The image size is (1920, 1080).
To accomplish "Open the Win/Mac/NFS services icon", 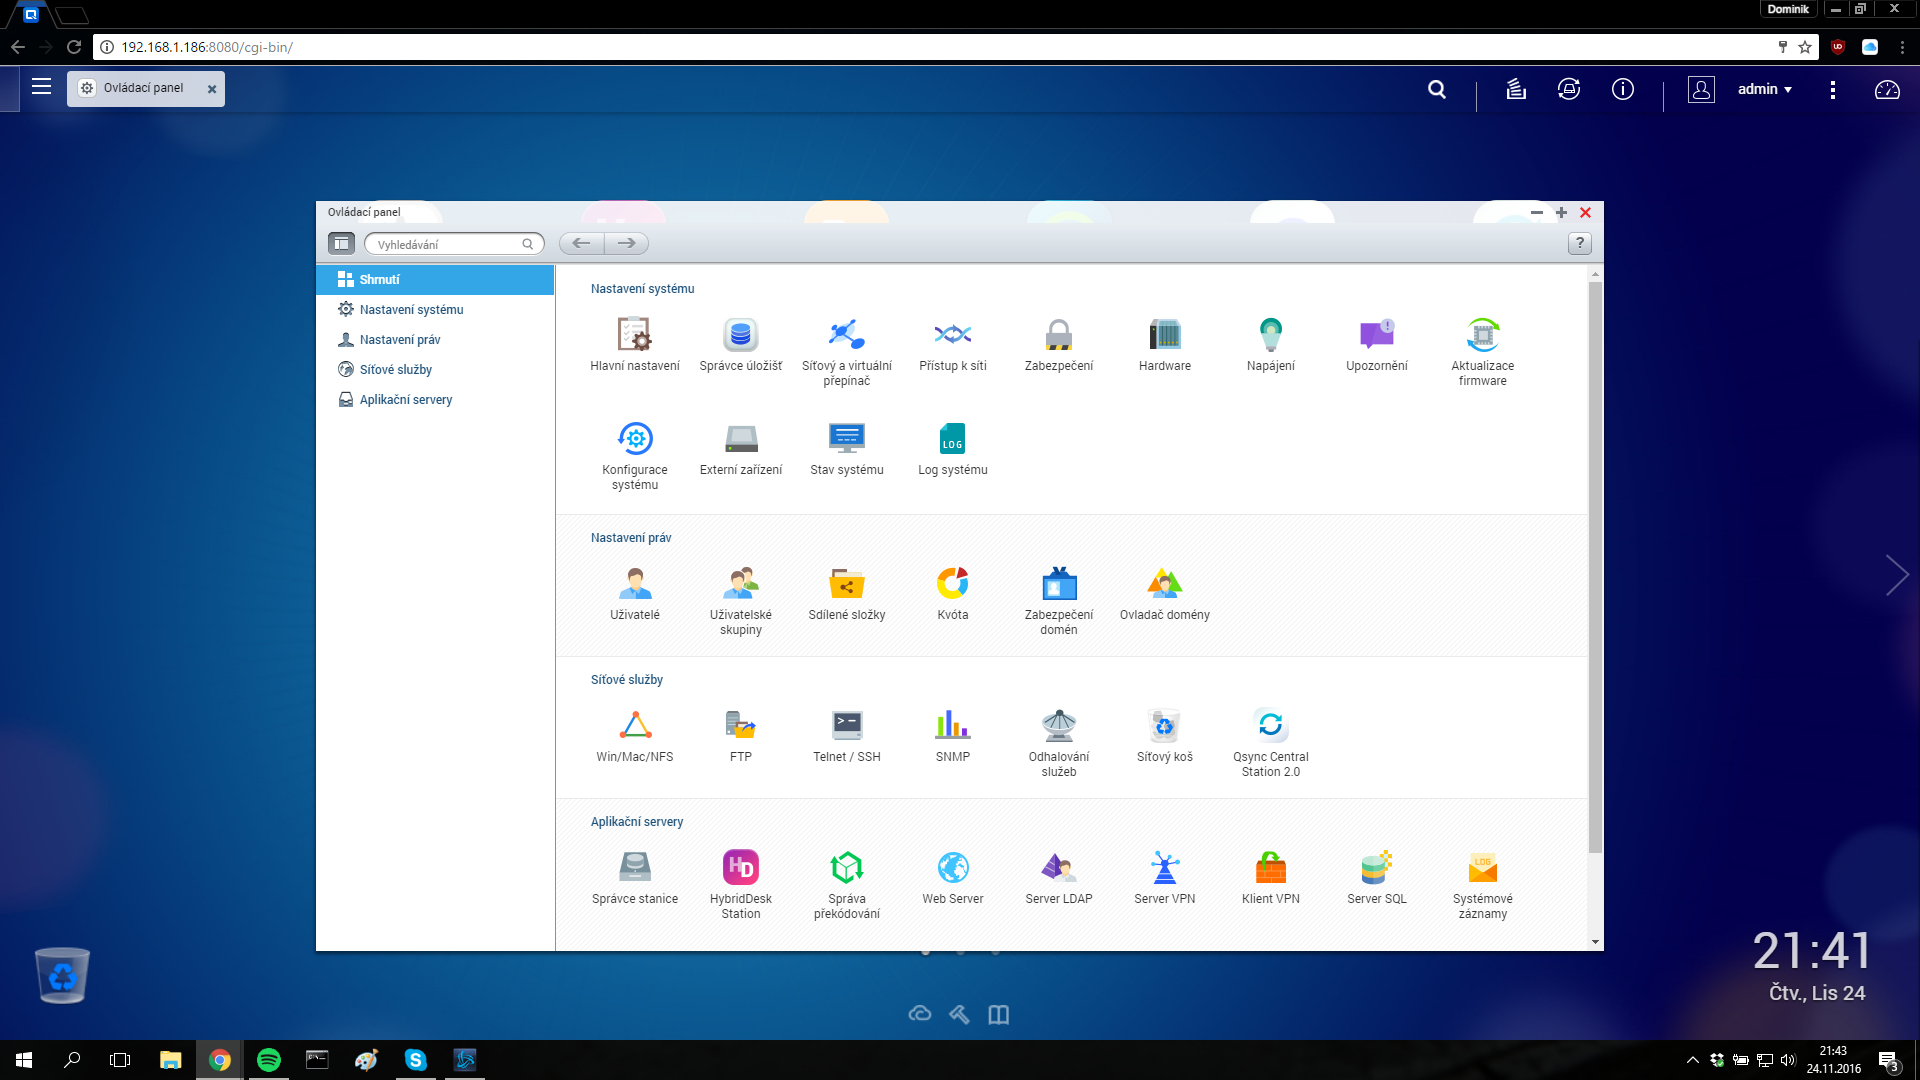I will [x=634, y=726].
